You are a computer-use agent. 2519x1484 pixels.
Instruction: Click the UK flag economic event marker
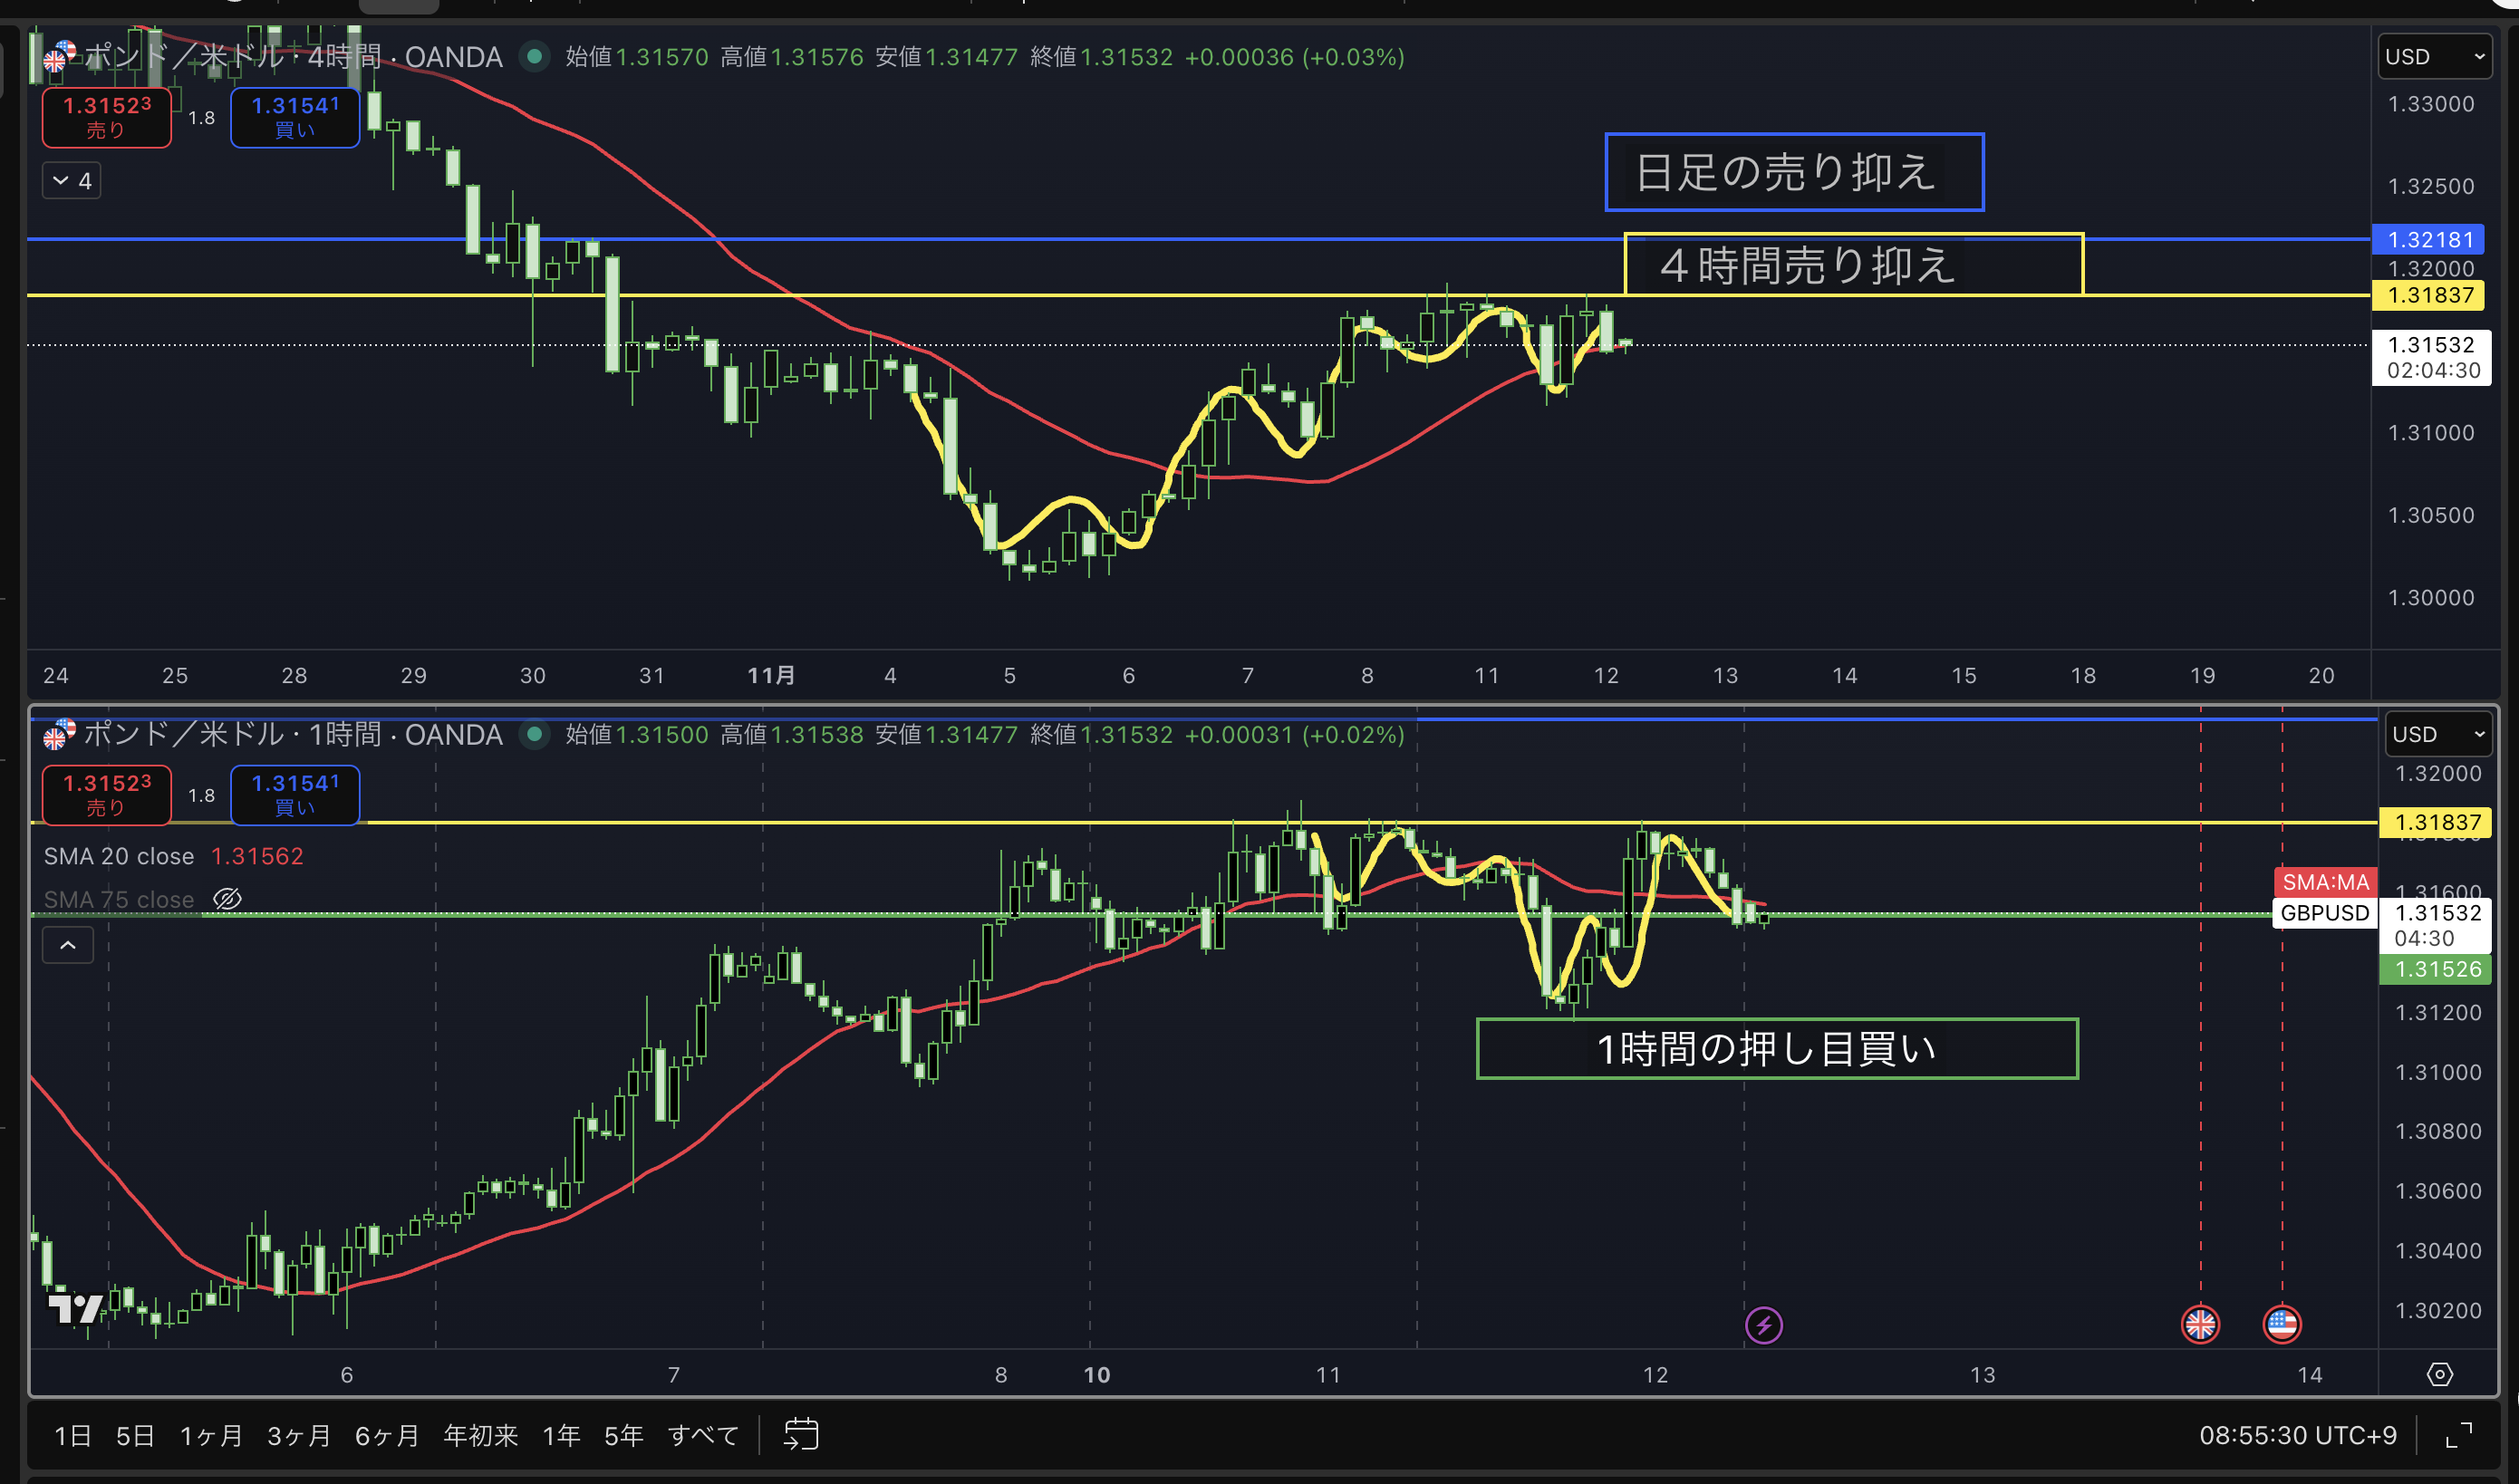(2199, 1324)
